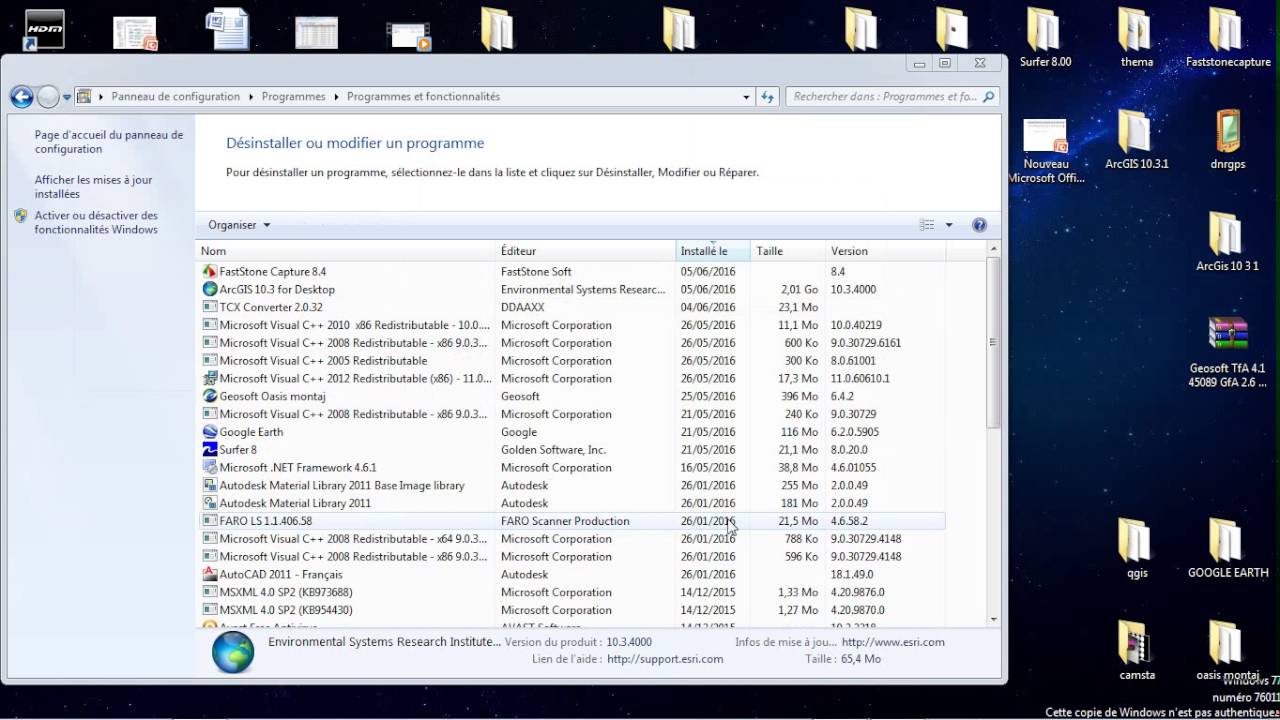Open the HDM shortcut on desktop

(44, 30)
